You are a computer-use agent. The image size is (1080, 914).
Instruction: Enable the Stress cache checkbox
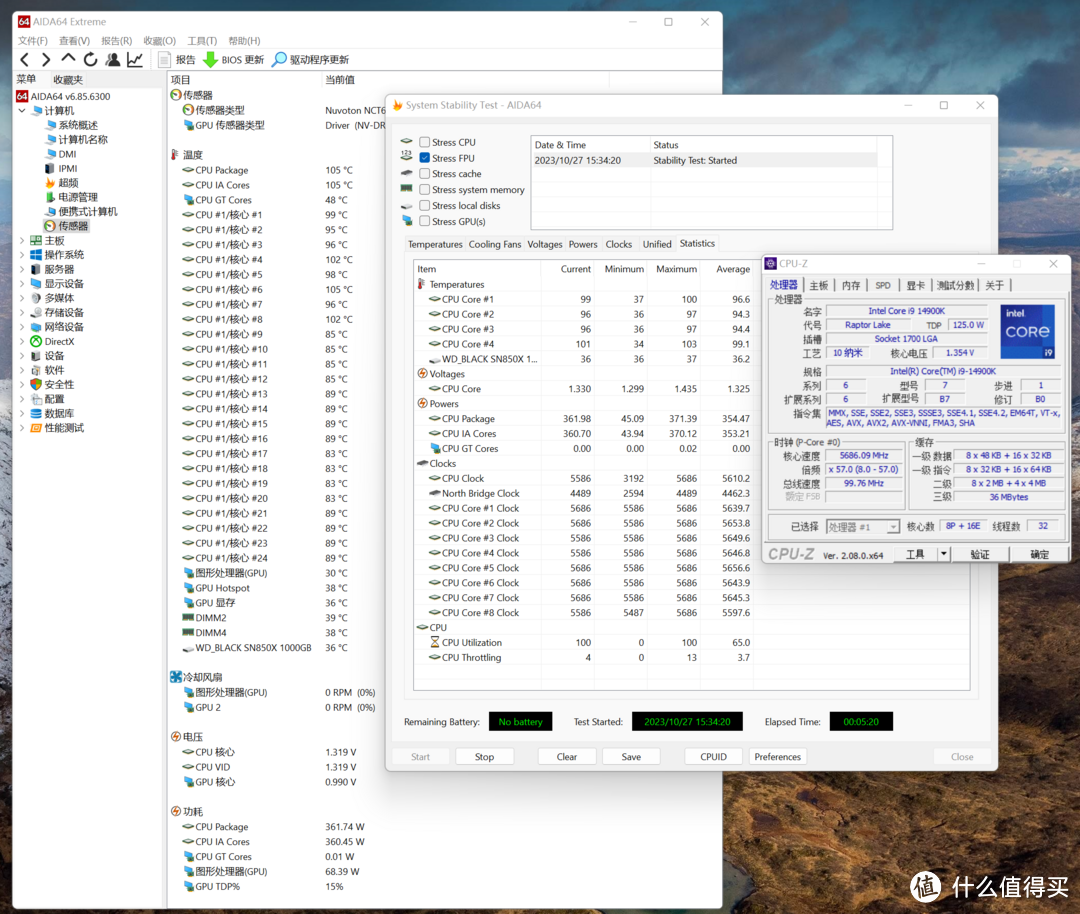(x=425, y=174)
